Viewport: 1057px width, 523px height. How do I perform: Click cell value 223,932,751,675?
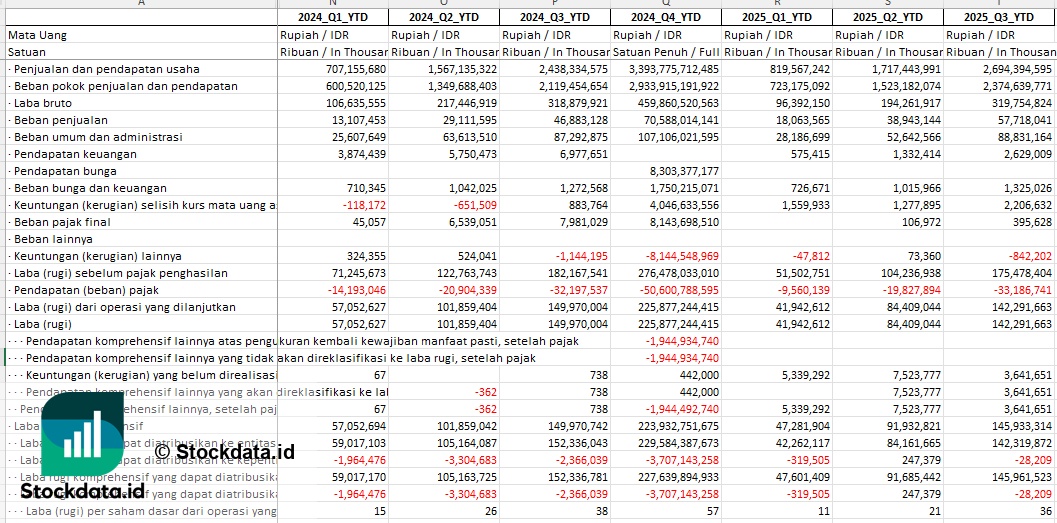676,426
